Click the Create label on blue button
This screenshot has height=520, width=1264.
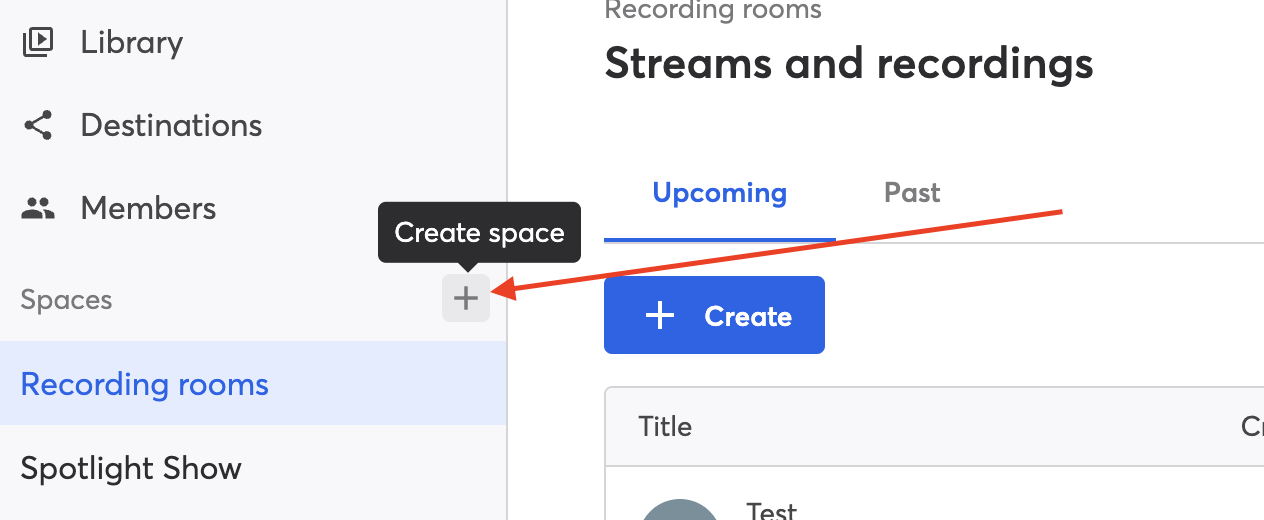pos(748,316)
